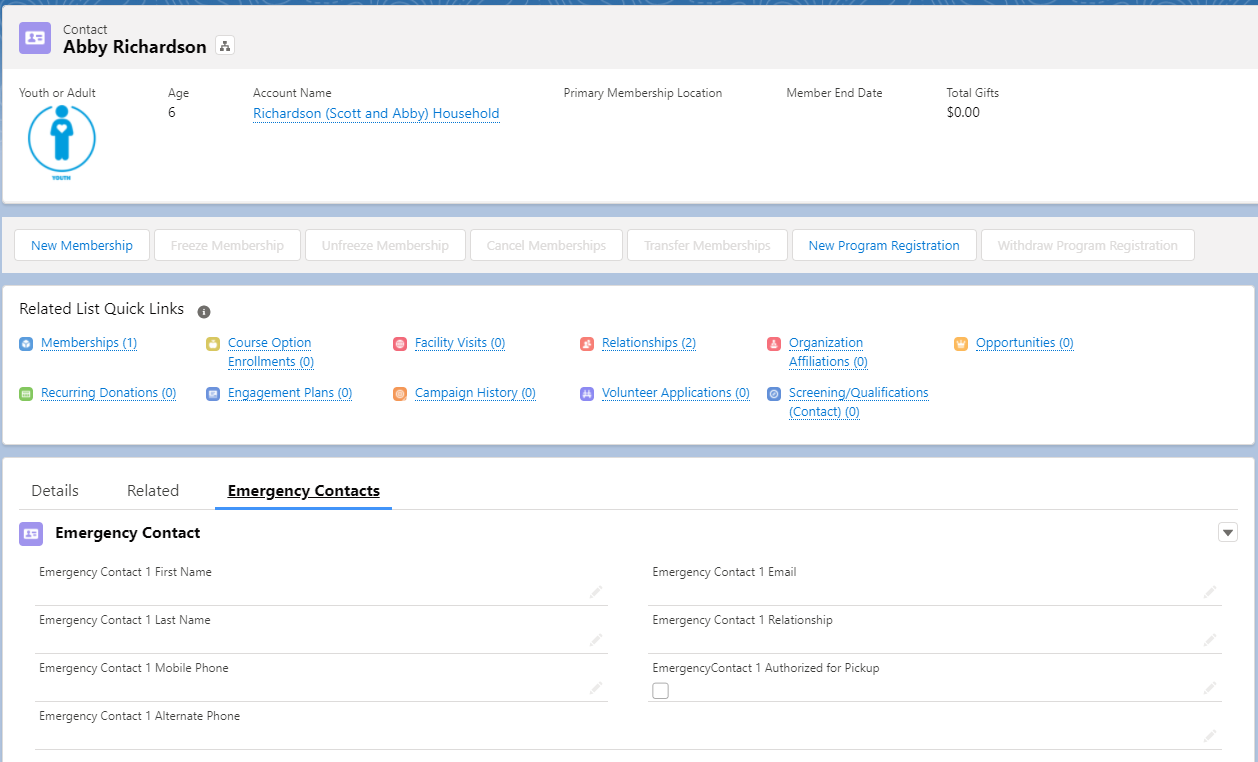The image size is (1258, 762).
Task: Edit Emergency Contact 1 First Name with pencil icon
Action: click(596, 592)
